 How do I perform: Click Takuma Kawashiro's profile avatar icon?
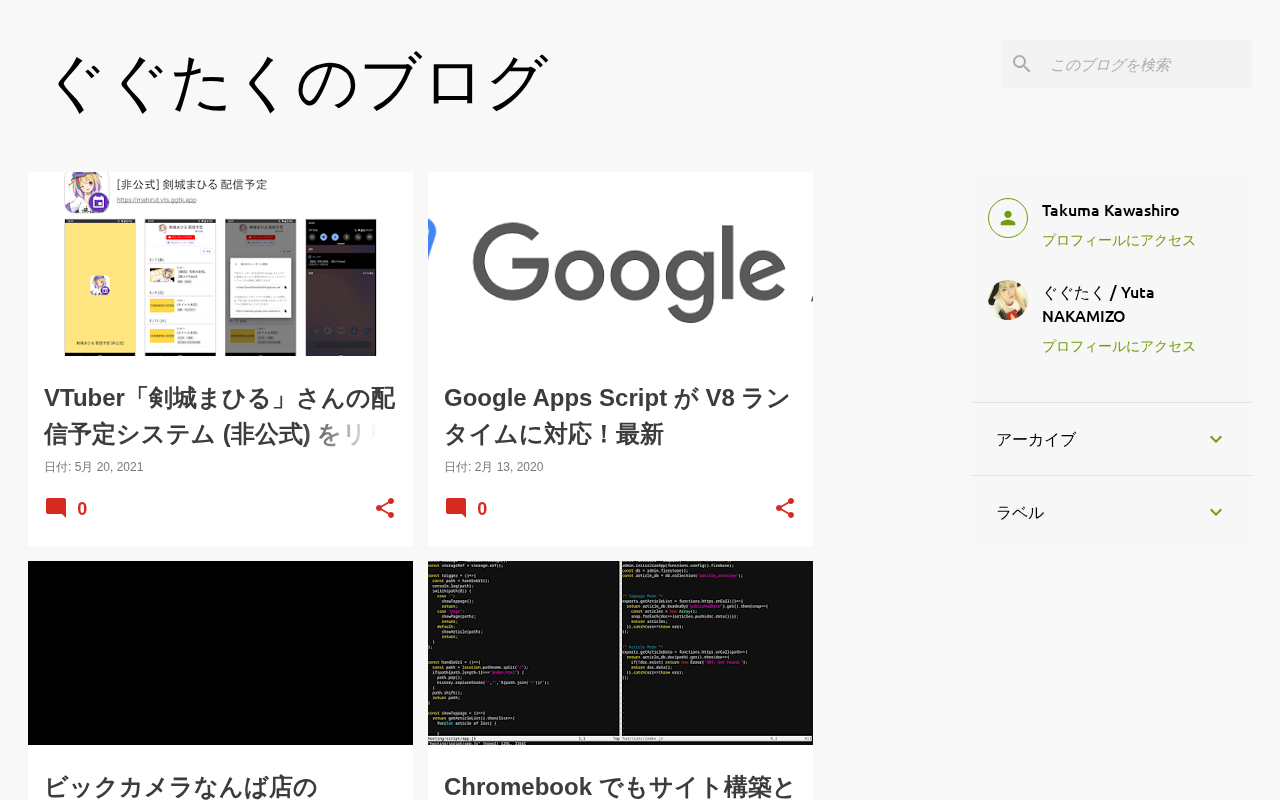coord(1008,218)
